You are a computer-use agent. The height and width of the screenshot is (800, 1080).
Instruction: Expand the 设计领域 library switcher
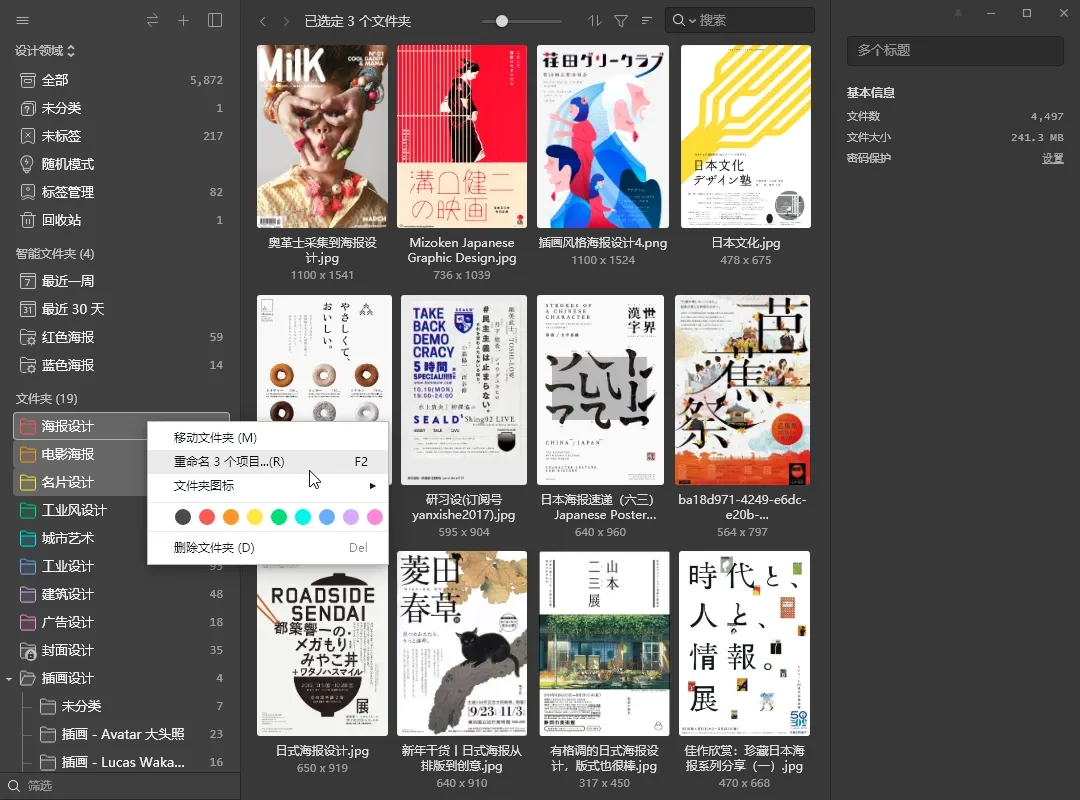pos(45,51)
